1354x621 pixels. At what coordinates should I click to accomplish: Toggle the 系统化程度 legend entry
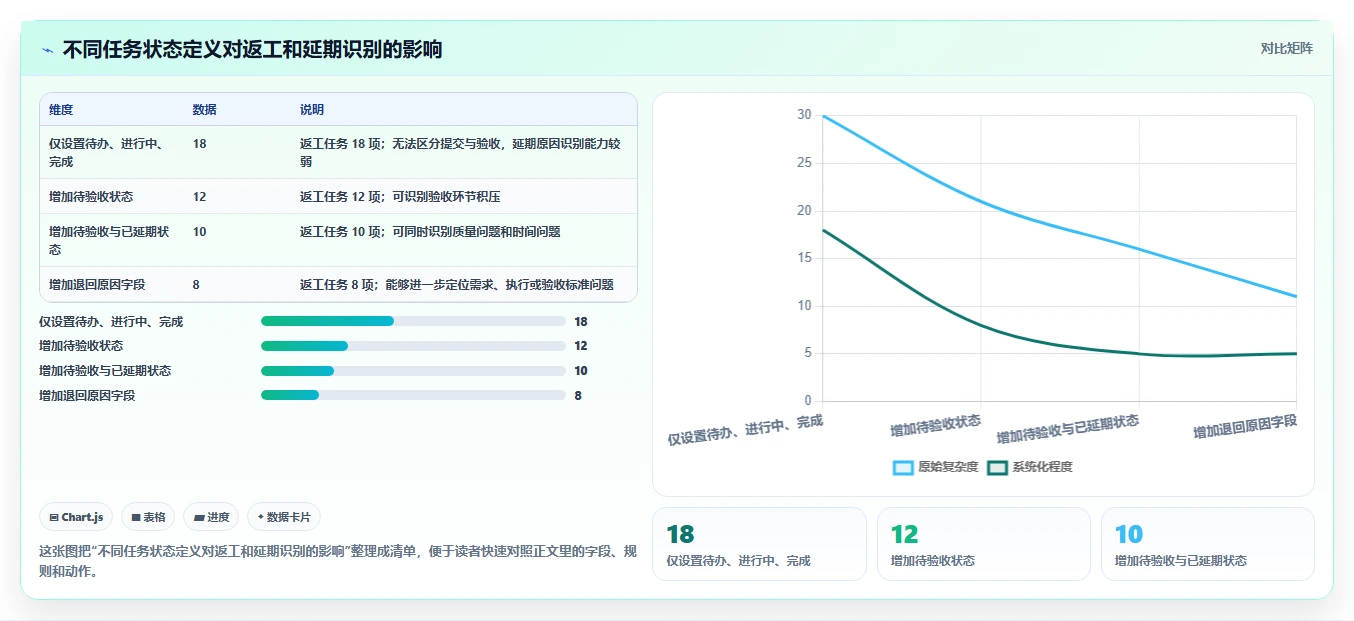[1029, 467]
